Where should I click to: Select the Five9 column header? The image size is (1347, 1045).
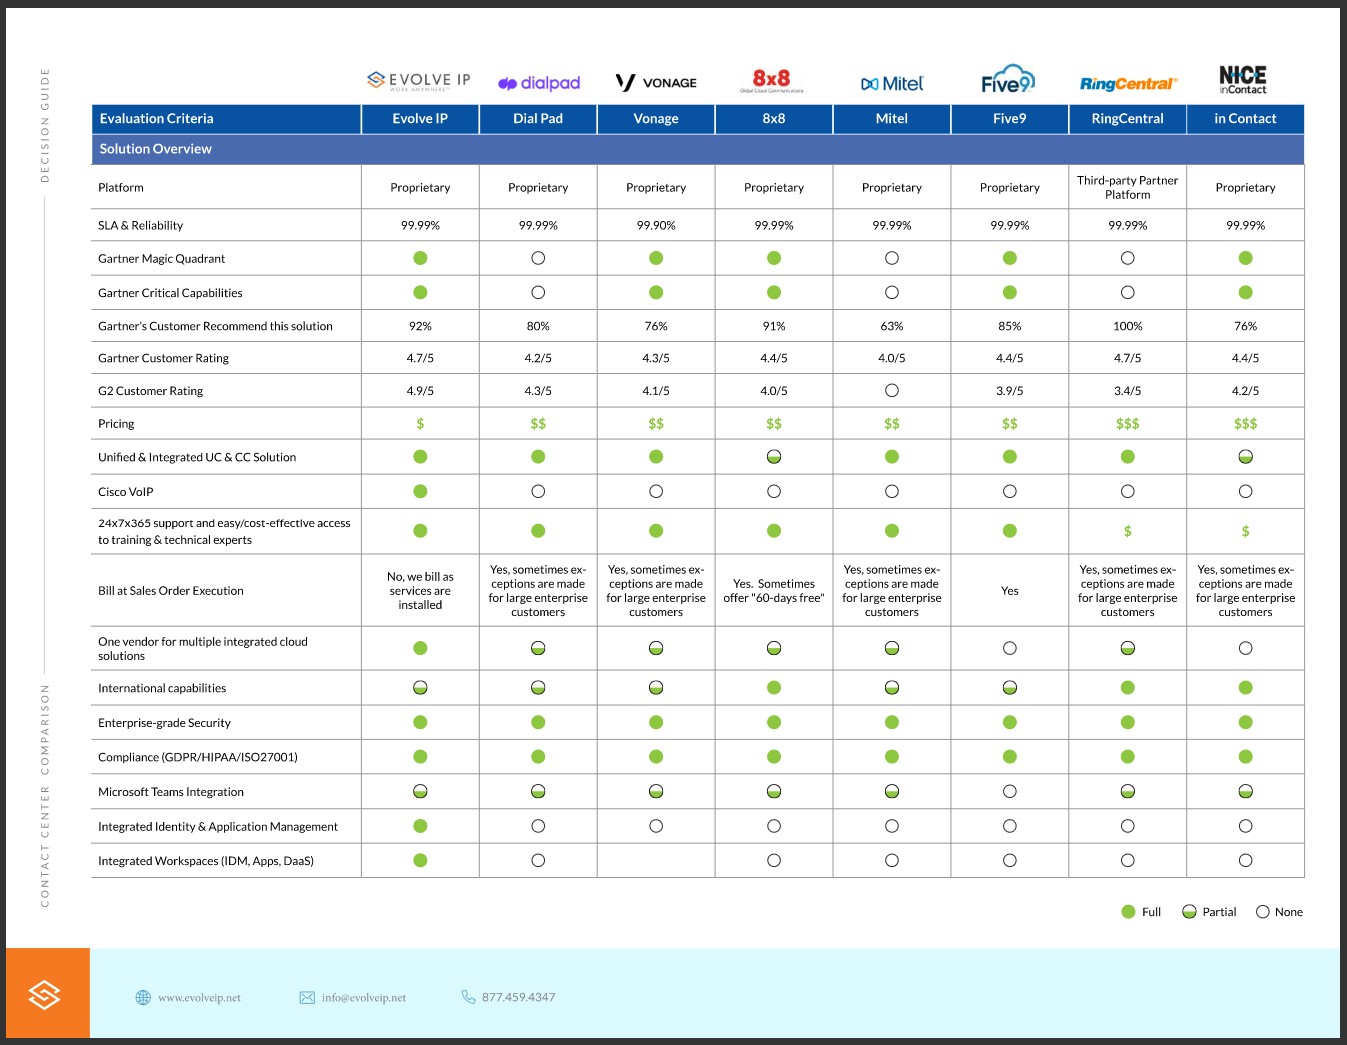1010,119
